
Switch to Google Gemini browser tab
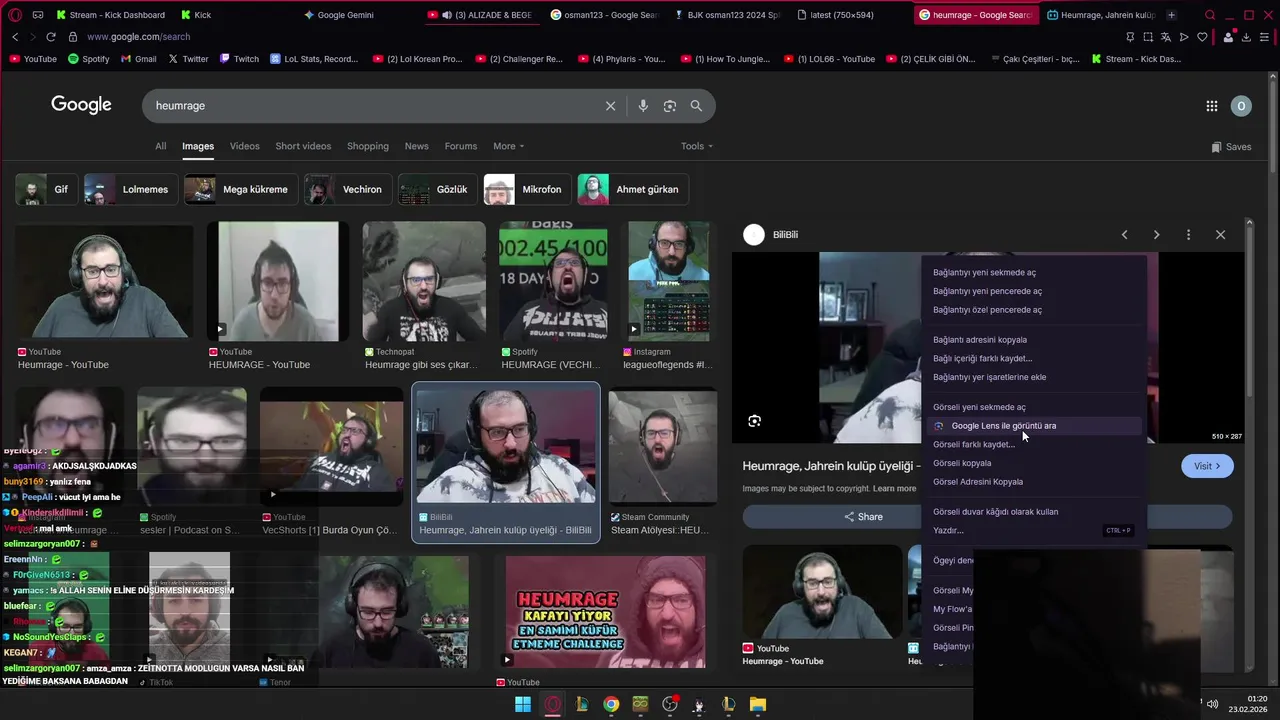tap(338, 15)
